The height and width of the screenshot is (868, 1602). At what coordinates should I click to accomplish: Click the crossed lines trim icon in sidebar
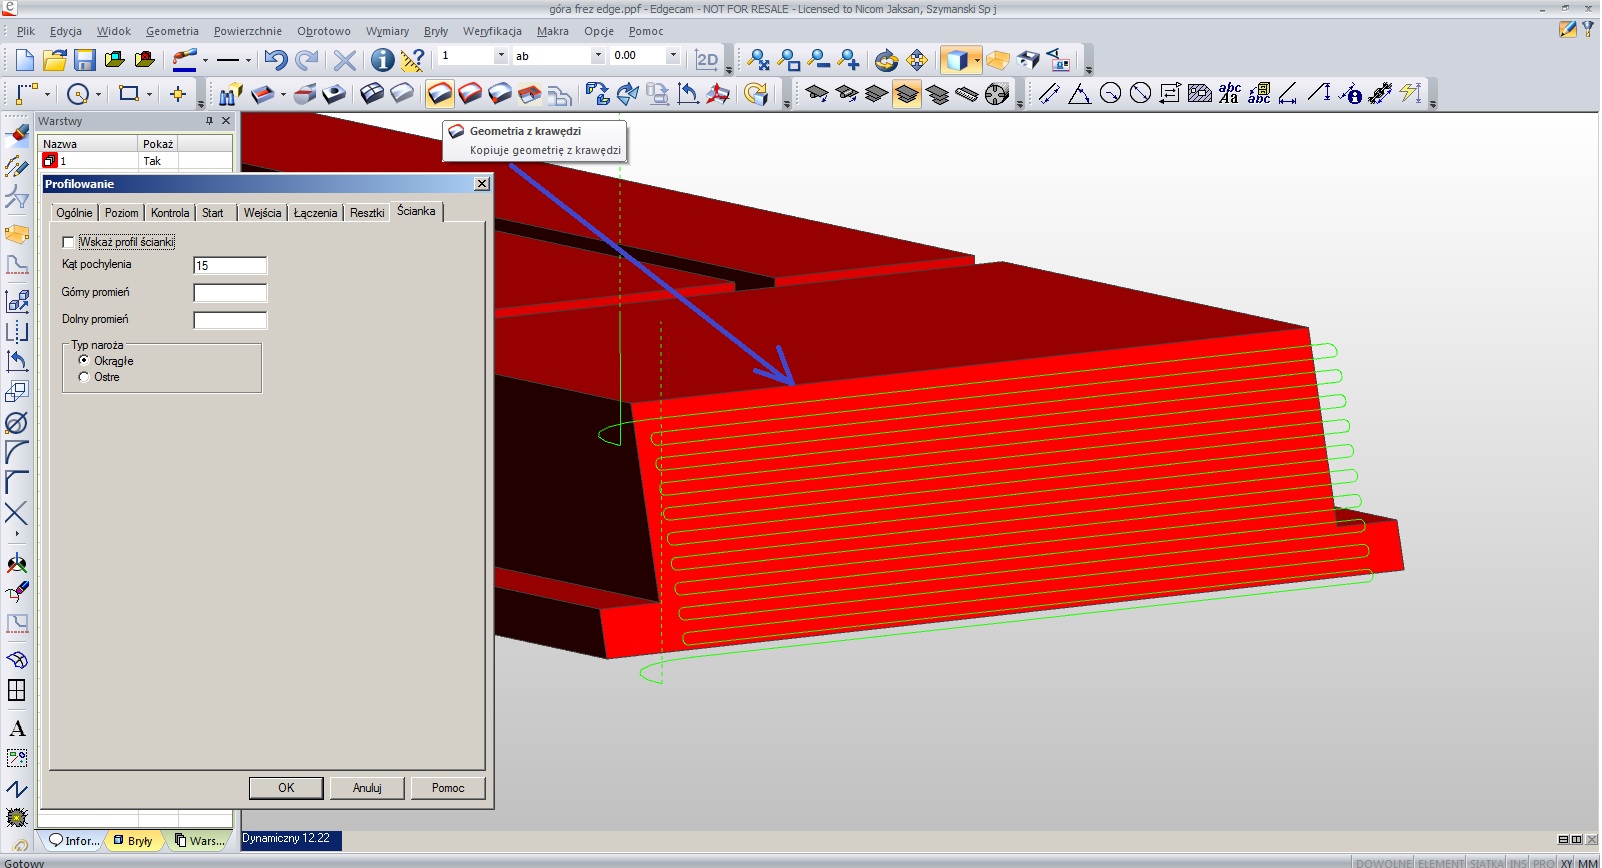tap(17, 513)
